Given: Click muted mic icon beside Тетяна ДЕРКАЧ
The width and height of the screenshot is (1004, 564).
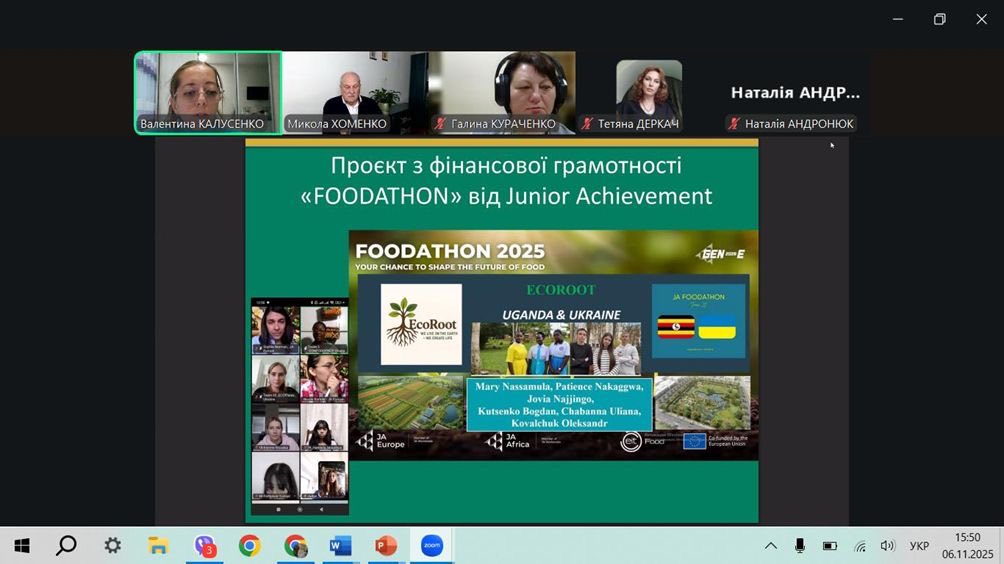Looking at the screenshot, I should click(587, 124).
